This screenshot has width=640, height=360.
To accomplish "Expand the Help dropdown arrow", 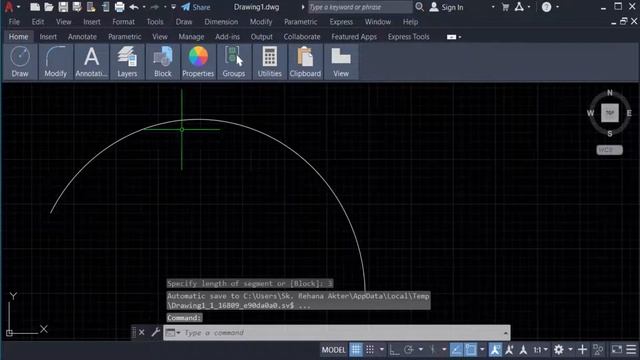I will pos(558,7).
